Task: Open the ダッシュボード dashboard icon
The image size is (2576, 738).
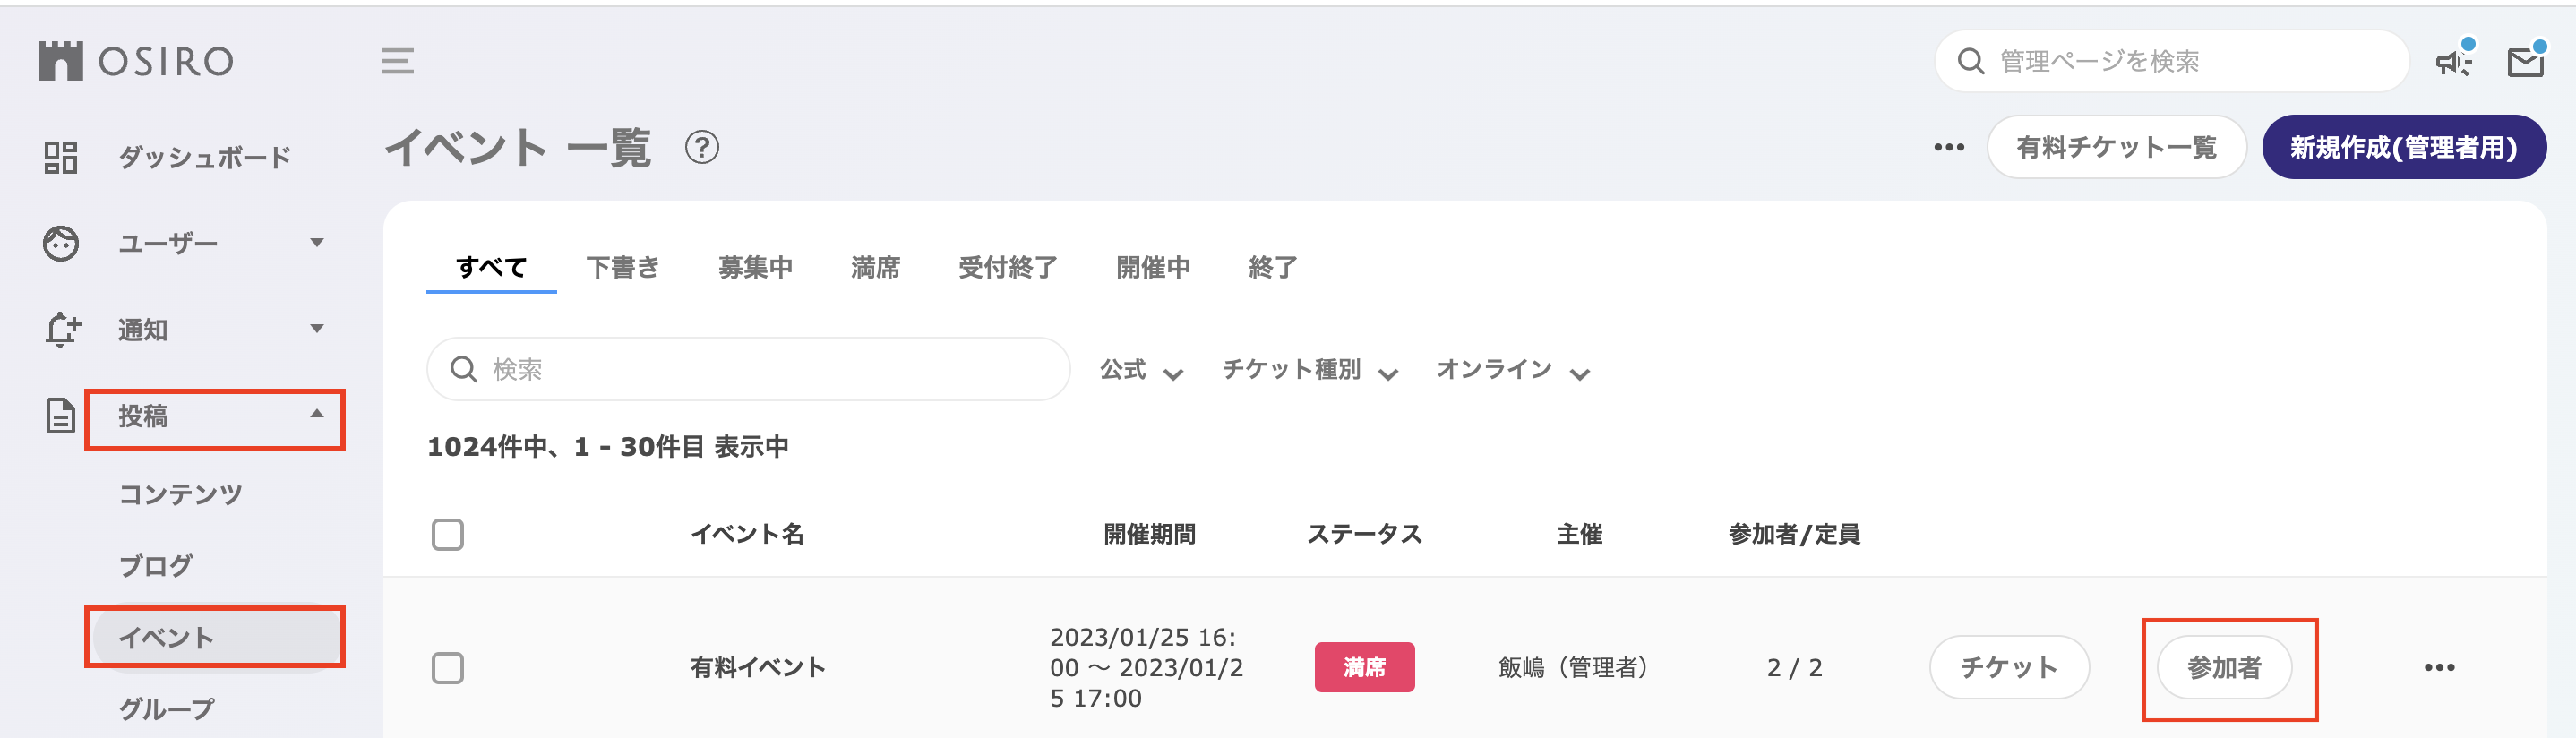Action: (61, 157)
